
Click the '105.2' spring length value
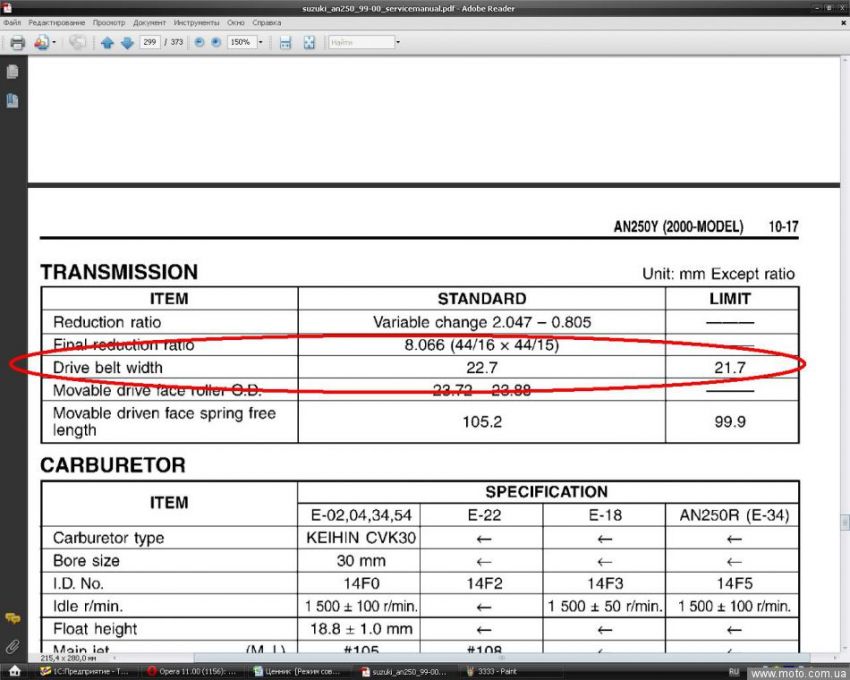pos(482,421)
